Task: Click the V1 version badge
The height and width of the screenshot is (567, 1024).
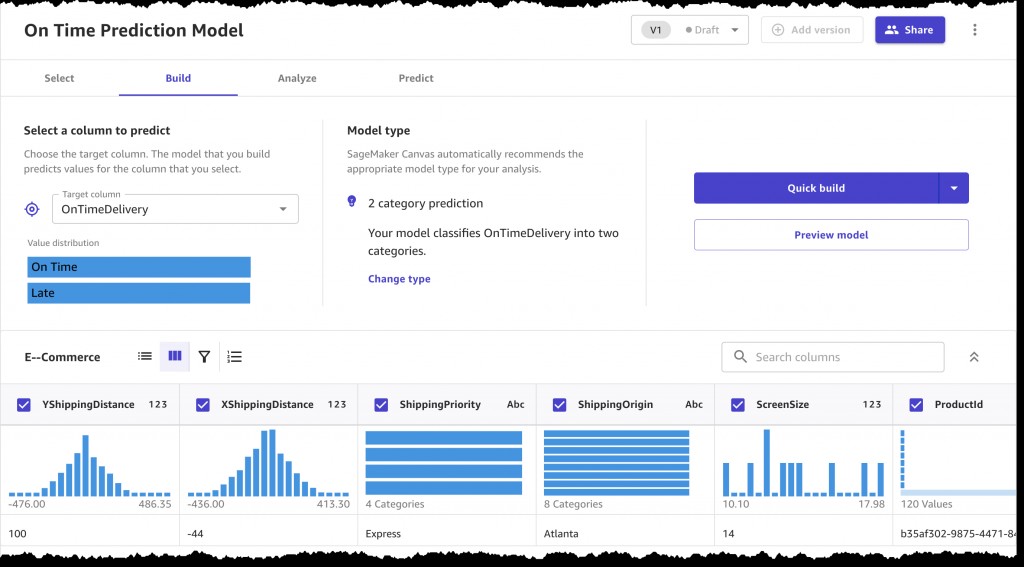Action: [x=656, y=30]
